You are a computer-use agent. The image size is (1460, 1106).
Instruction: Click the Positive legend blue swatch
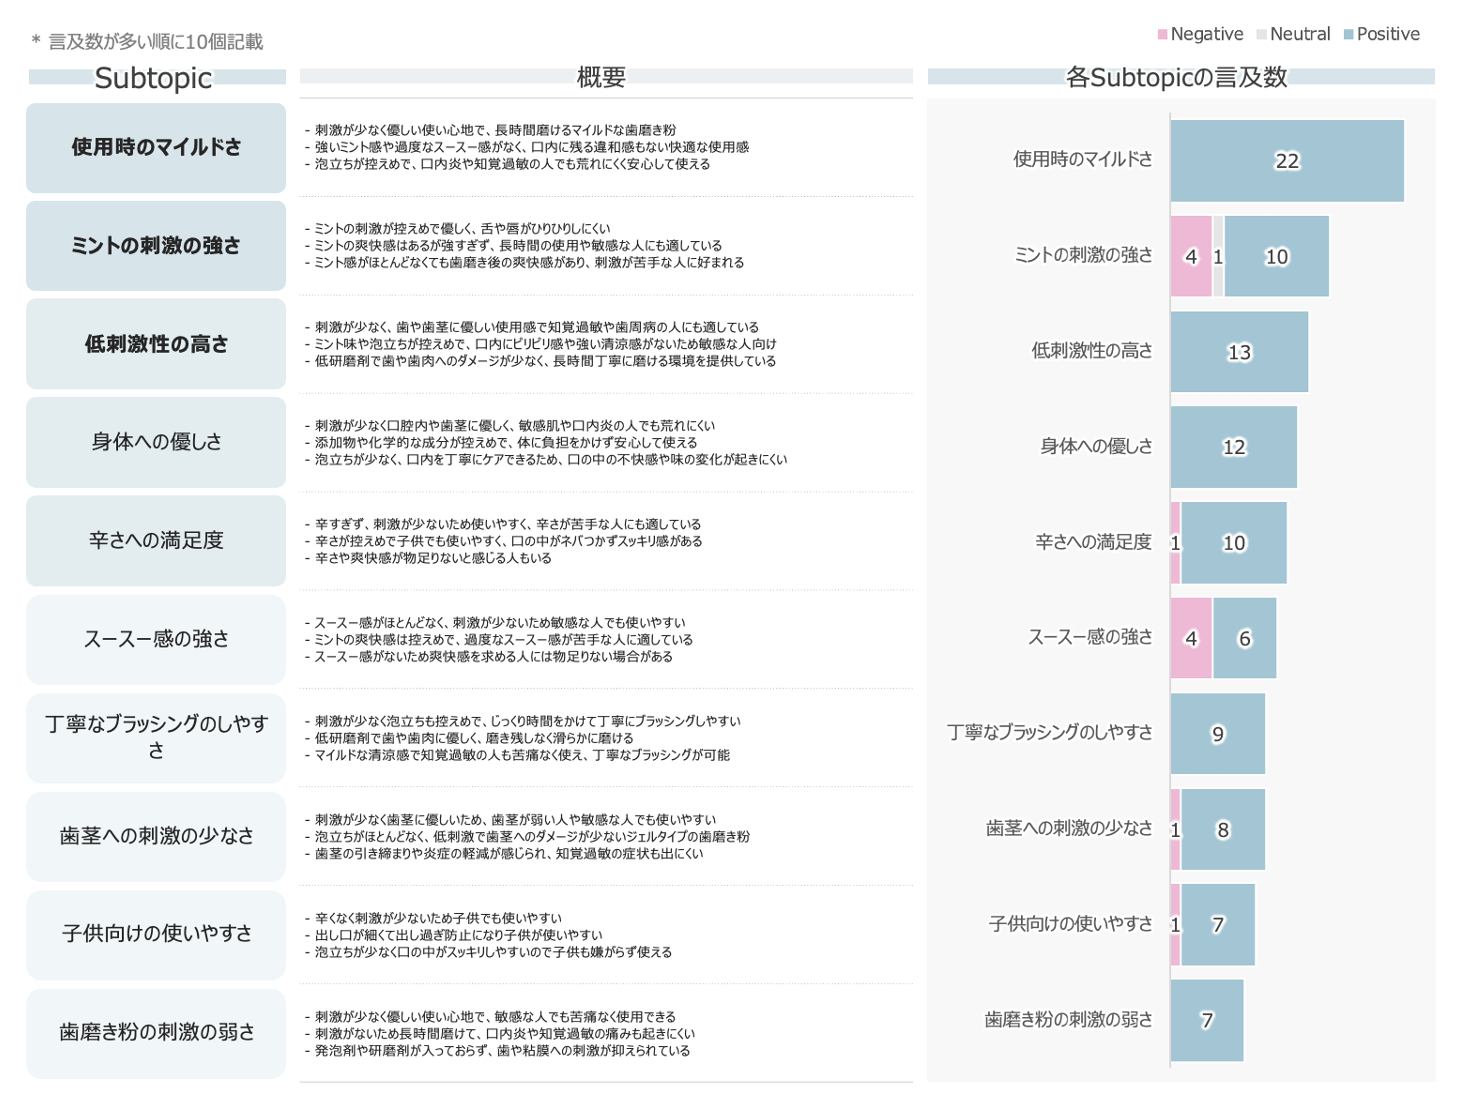coord(1348,35)
